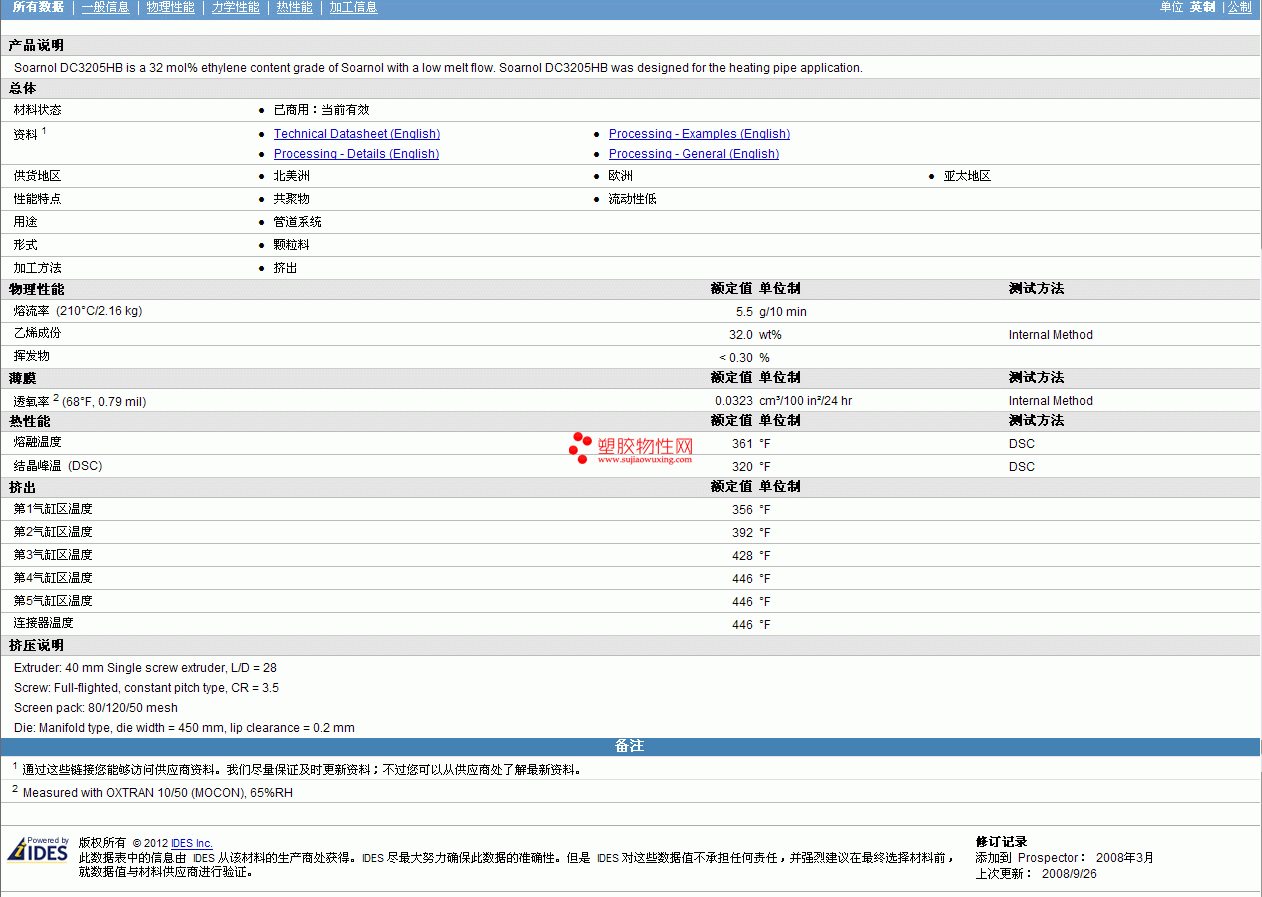Click the Die Manifold type line

click(184, 728)
